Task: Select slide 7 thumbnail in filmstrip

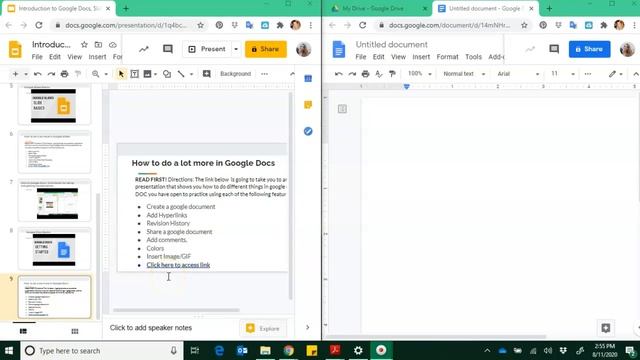Action: coord(54,201)
